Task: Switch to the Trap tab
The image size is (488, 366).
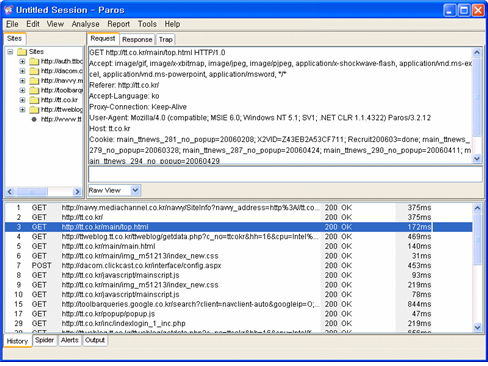Action: 166,40
